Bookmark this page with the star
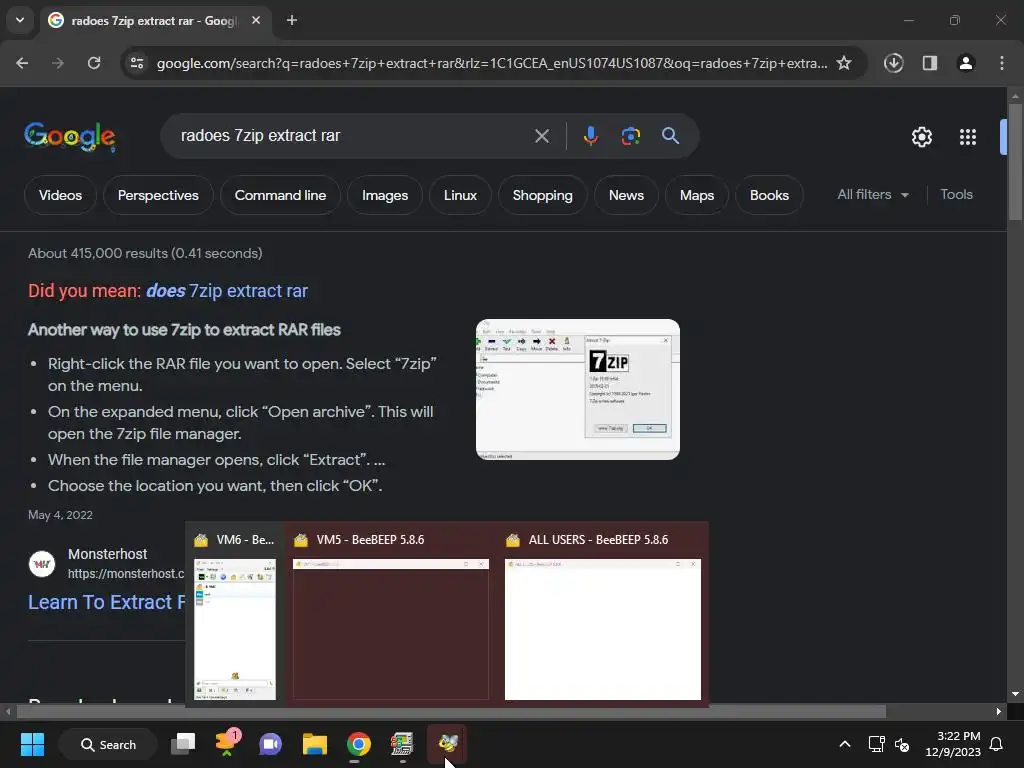Image resolution: width=1024 pixels, height=768 pixels. pos(844,63)
